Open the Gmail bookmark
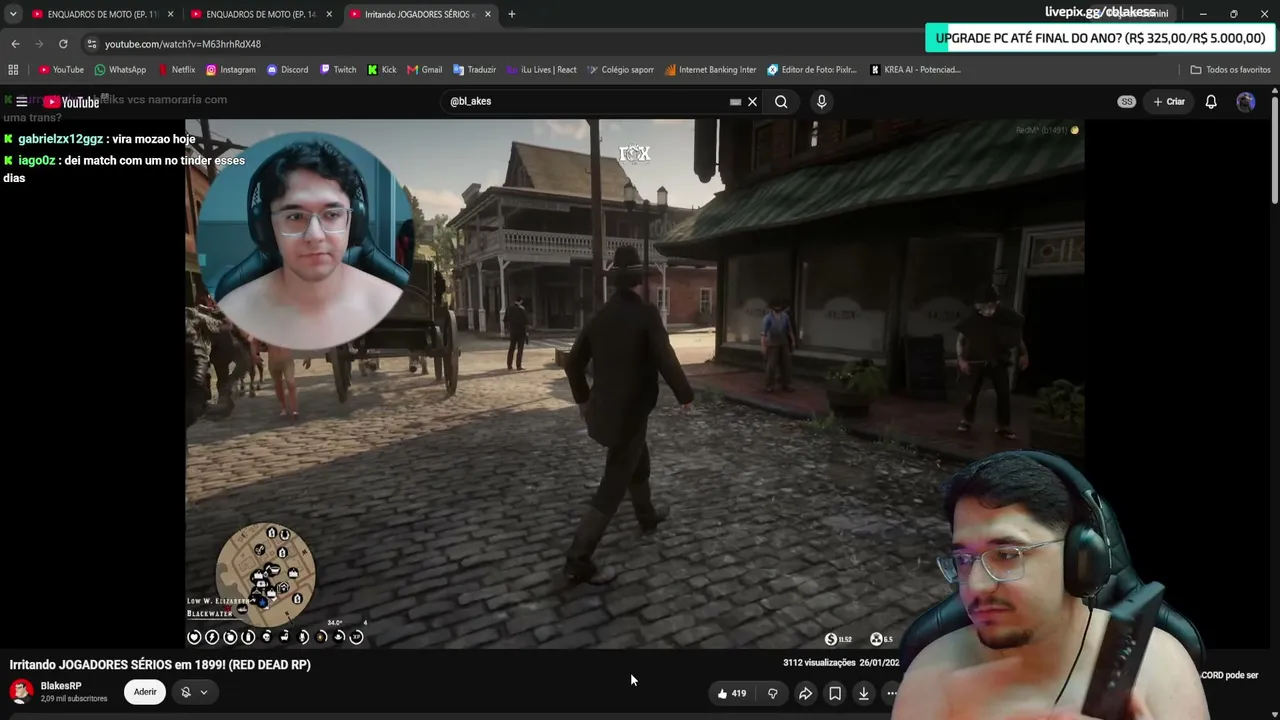The image size is (1280, 720). tap(425, 70)
